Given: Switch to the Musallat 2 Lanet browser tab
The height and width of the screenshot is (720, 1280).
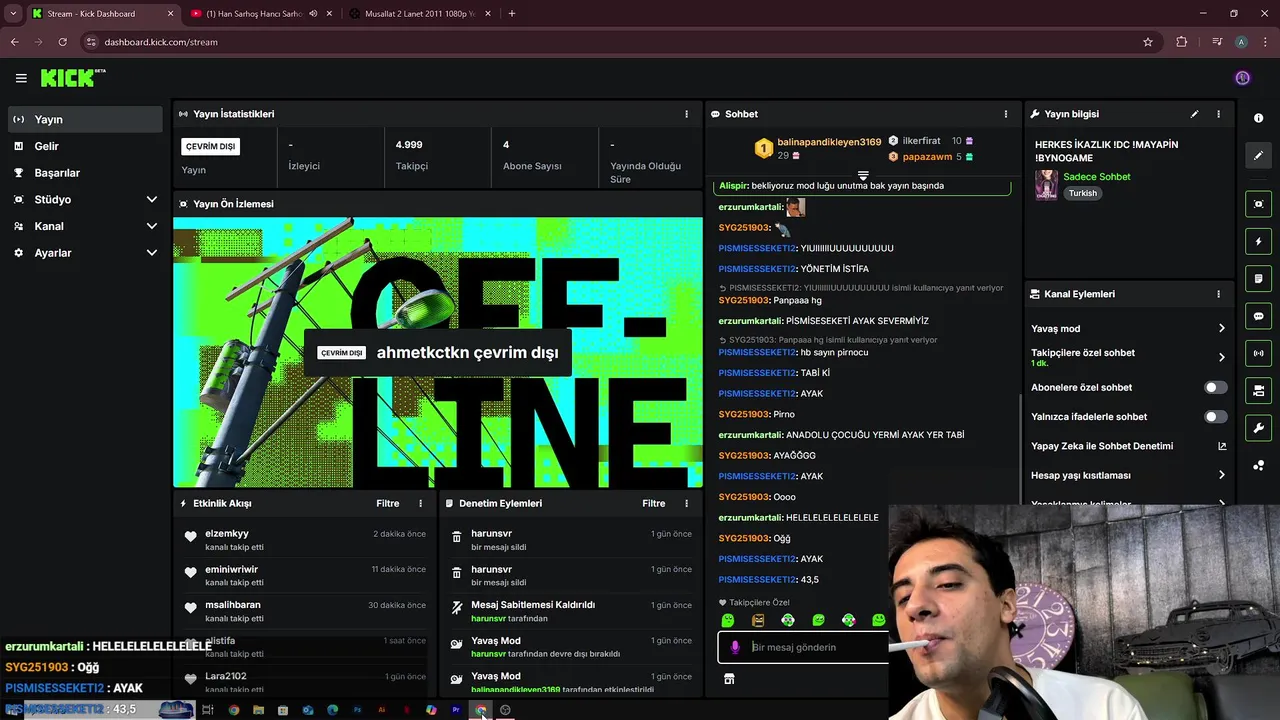Looking at the screenshot, I should click(419, 14).
